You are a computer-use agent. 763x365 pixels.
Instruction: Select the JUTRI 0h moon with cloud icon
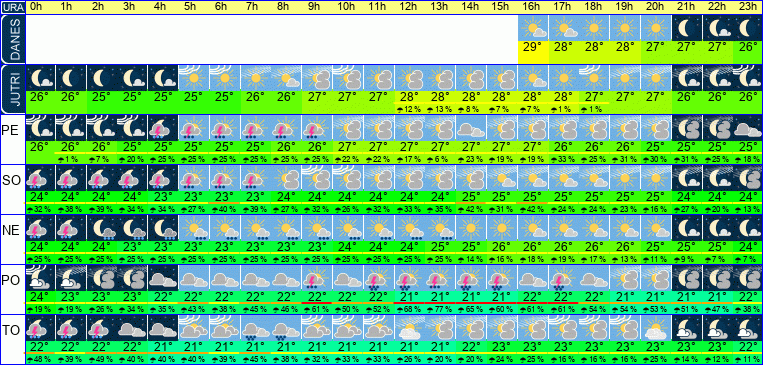40,78
